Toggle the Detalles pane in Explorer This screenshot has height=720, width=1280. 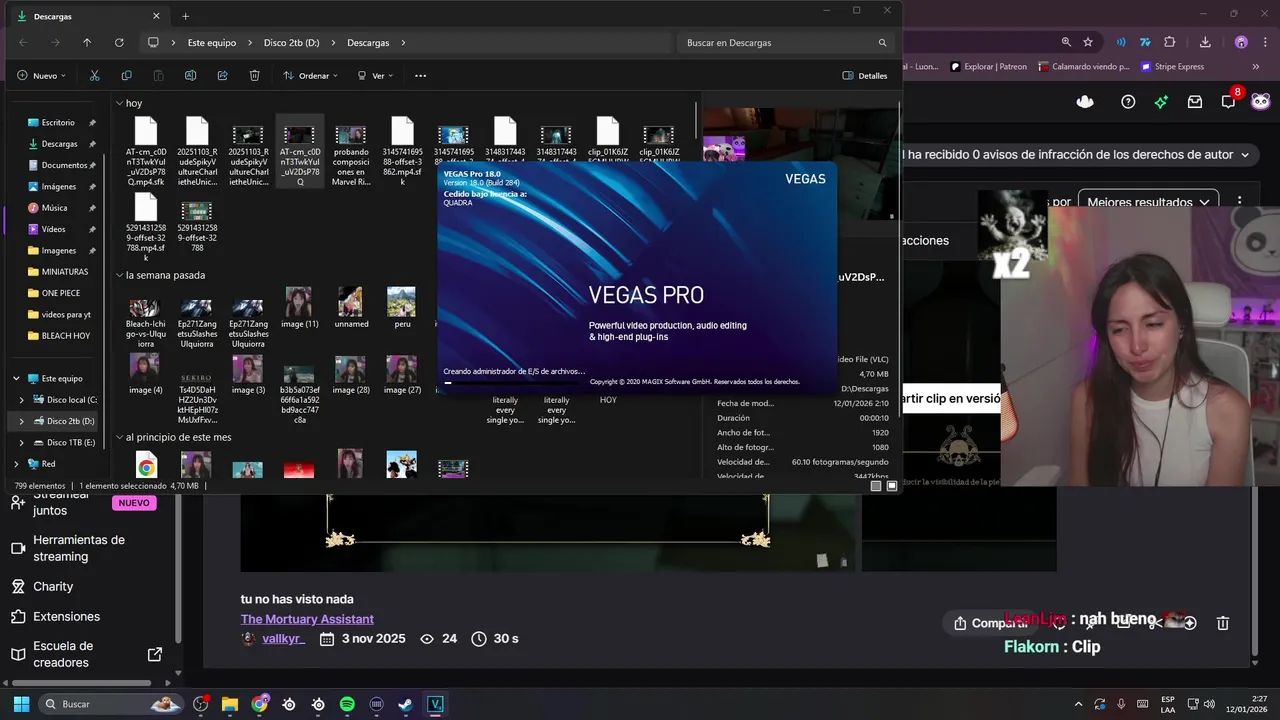point(865,75)
